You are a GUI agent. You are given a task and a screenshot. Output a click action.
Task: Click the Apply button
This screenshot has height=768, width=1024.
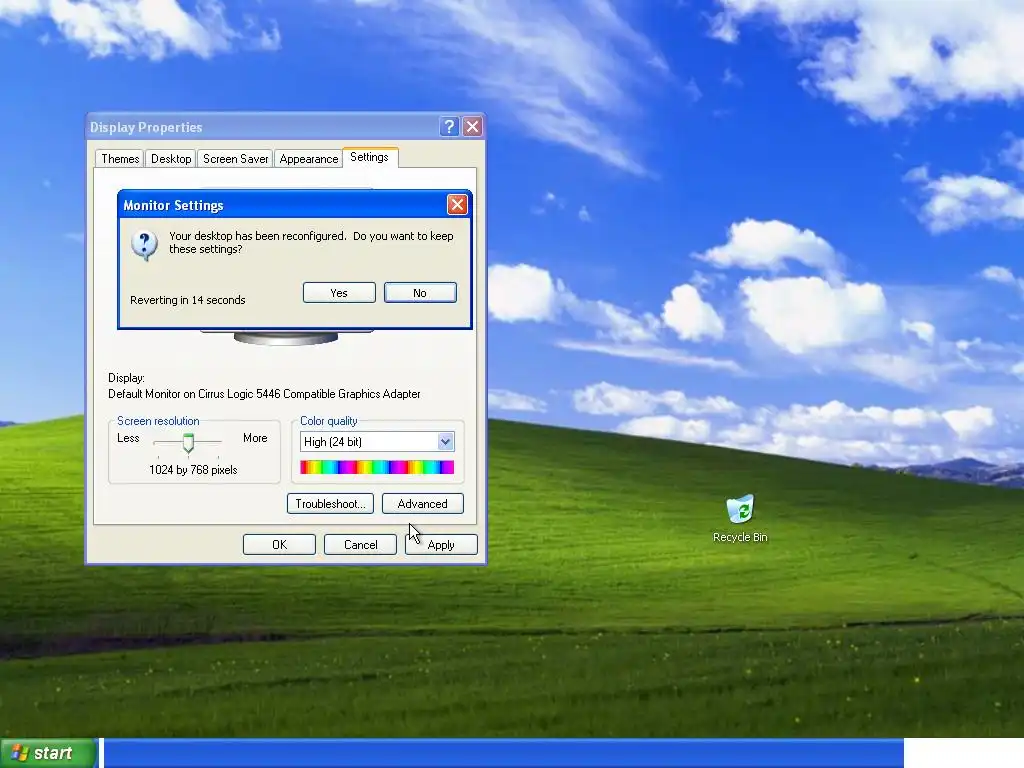(441, 545)
